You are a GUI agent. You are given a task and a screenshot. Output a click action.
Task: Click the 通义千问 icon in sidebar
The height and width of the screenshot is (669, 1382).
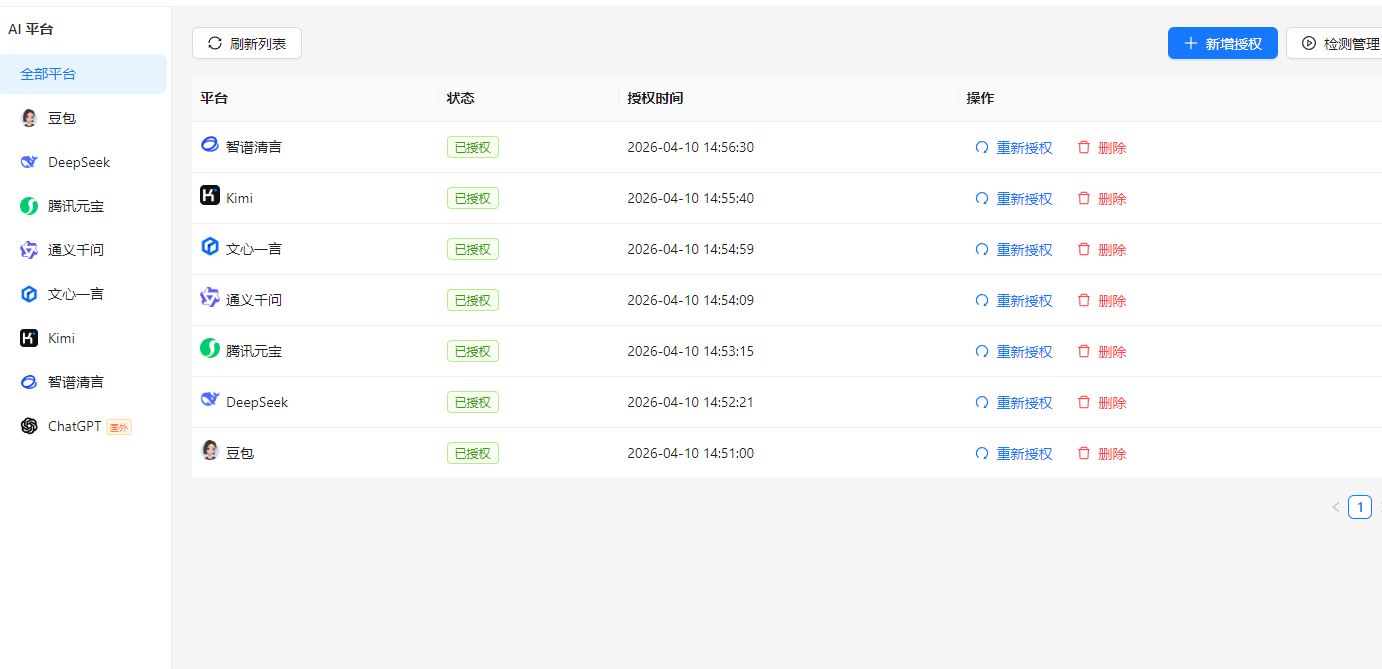pos(29,250)
